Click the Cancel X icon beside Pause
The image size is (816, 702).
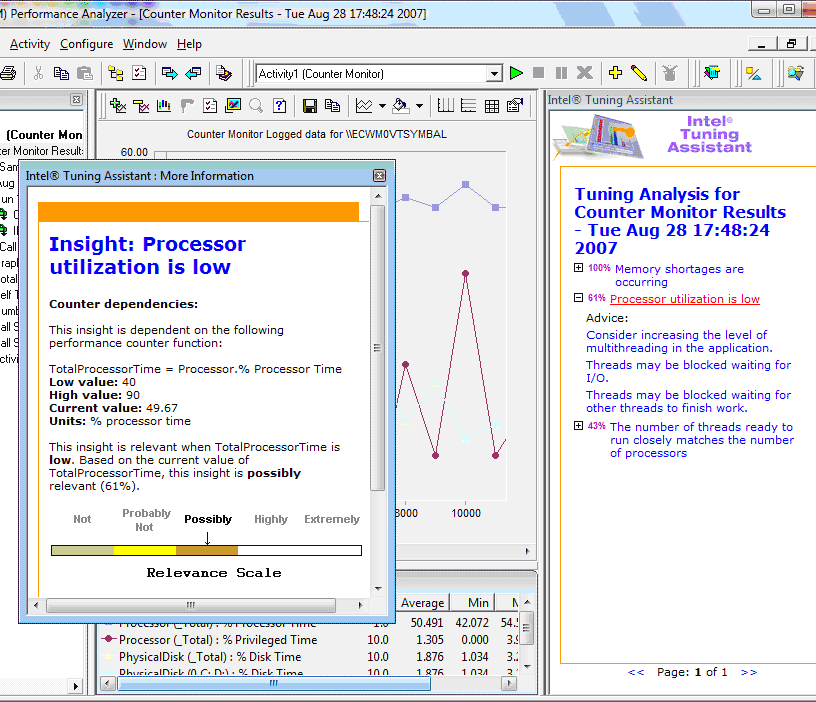[584, 73]
